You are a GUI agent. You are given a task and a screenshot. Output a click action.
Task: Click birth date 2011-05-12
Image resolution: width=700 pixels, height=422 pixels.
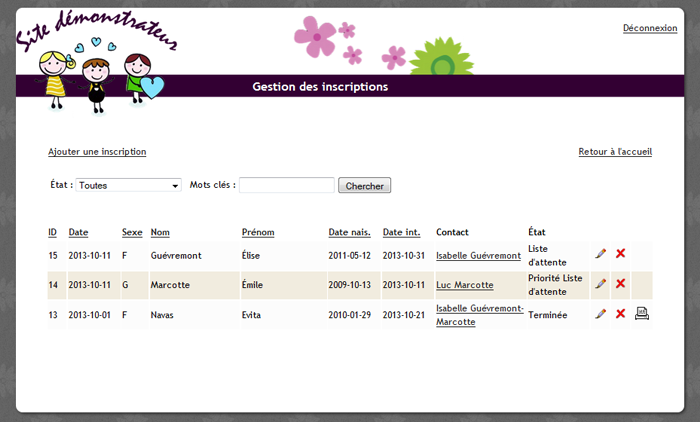coord(350,256)
